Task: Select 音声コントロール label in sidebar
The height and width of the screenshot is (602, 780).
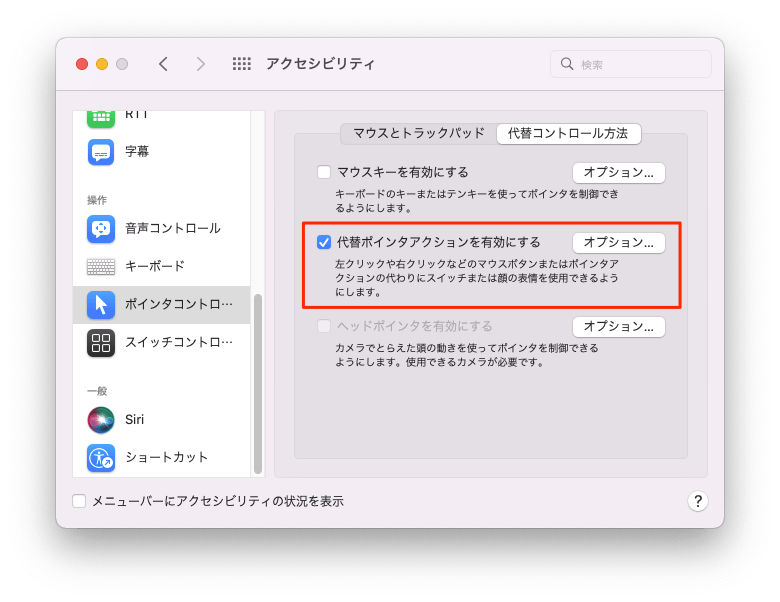Action: coord(173,228)
